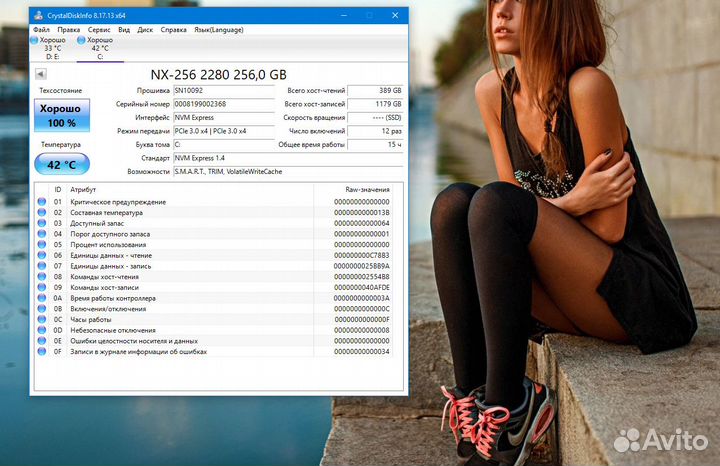Click the ID column header
Screen dimensions: 720x466
pos(58,190)
